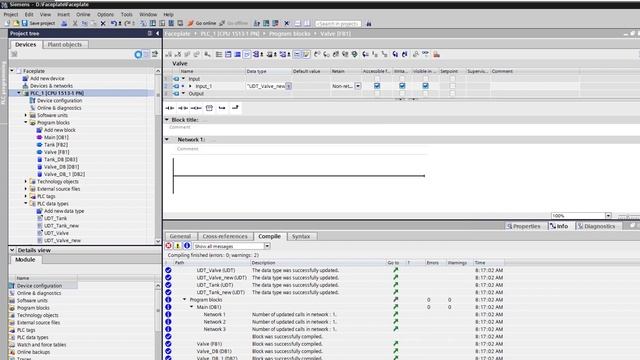Switch to the Syntax tab
Screen dimensions: 640x360
click(301, 236)
